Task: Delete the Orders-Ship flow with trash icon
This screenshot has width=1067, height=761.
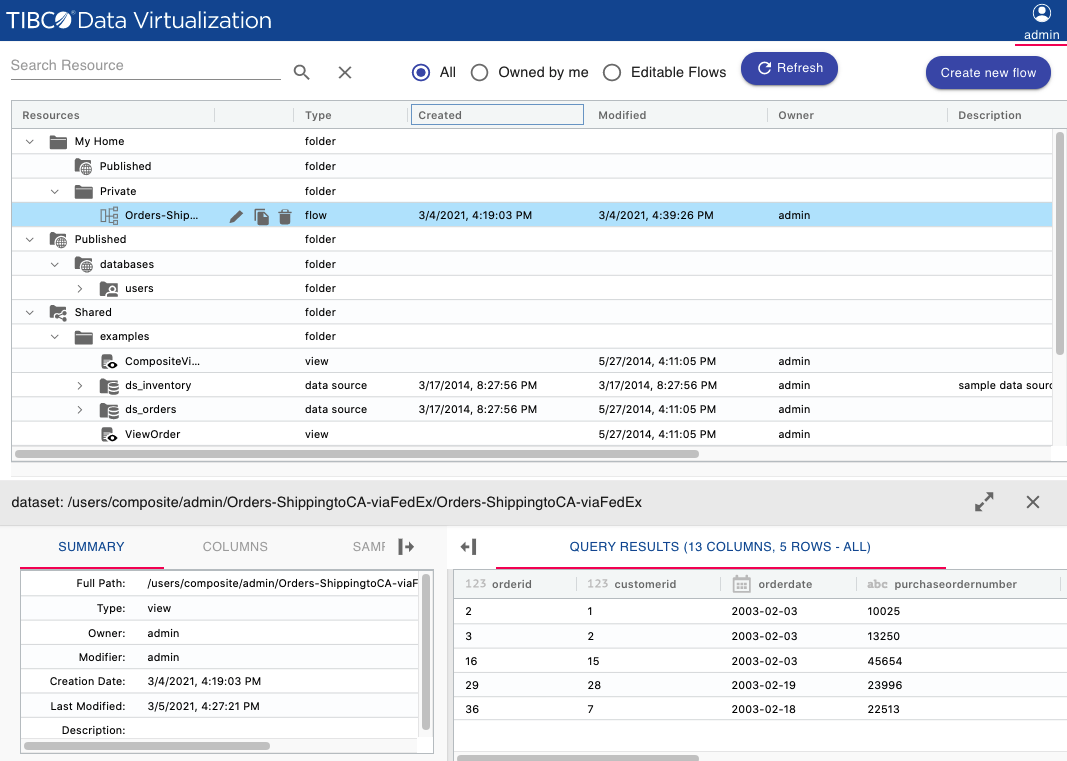Action: tap(285, 216)
